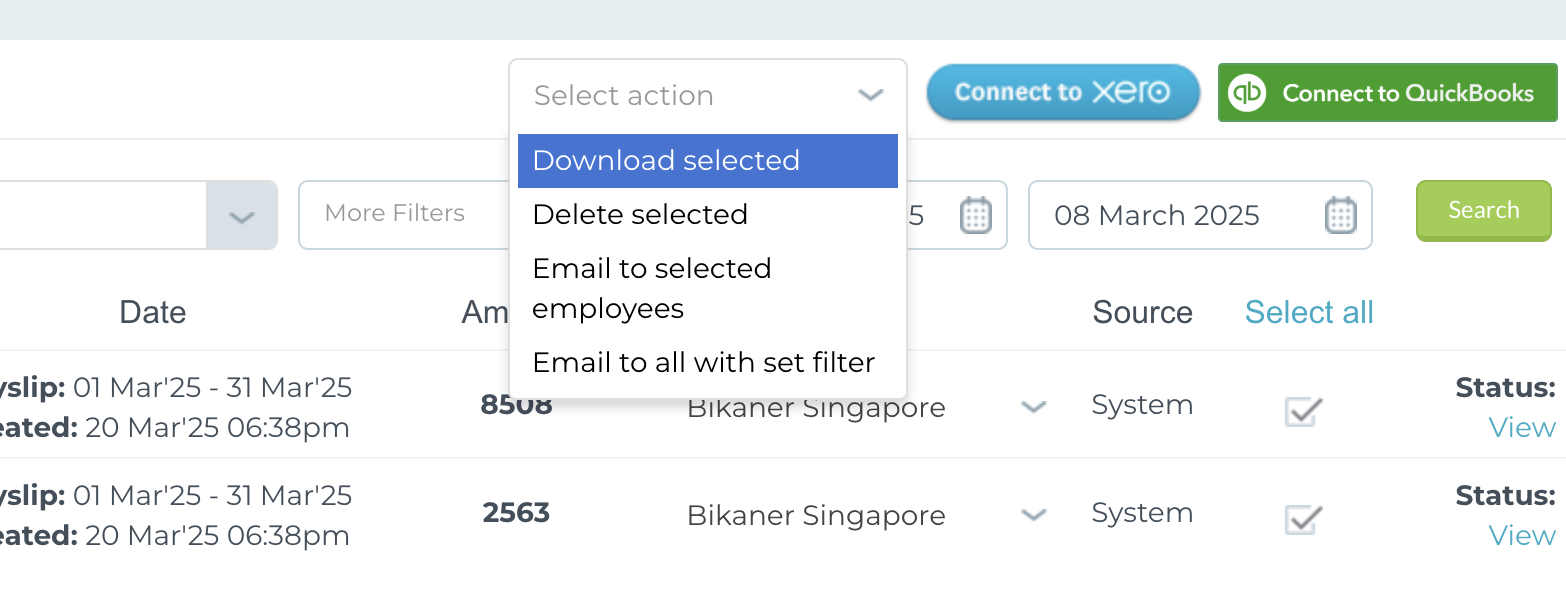Choose Download selected from action menu
The image size is (1566, 590).
tap(707, 161)
